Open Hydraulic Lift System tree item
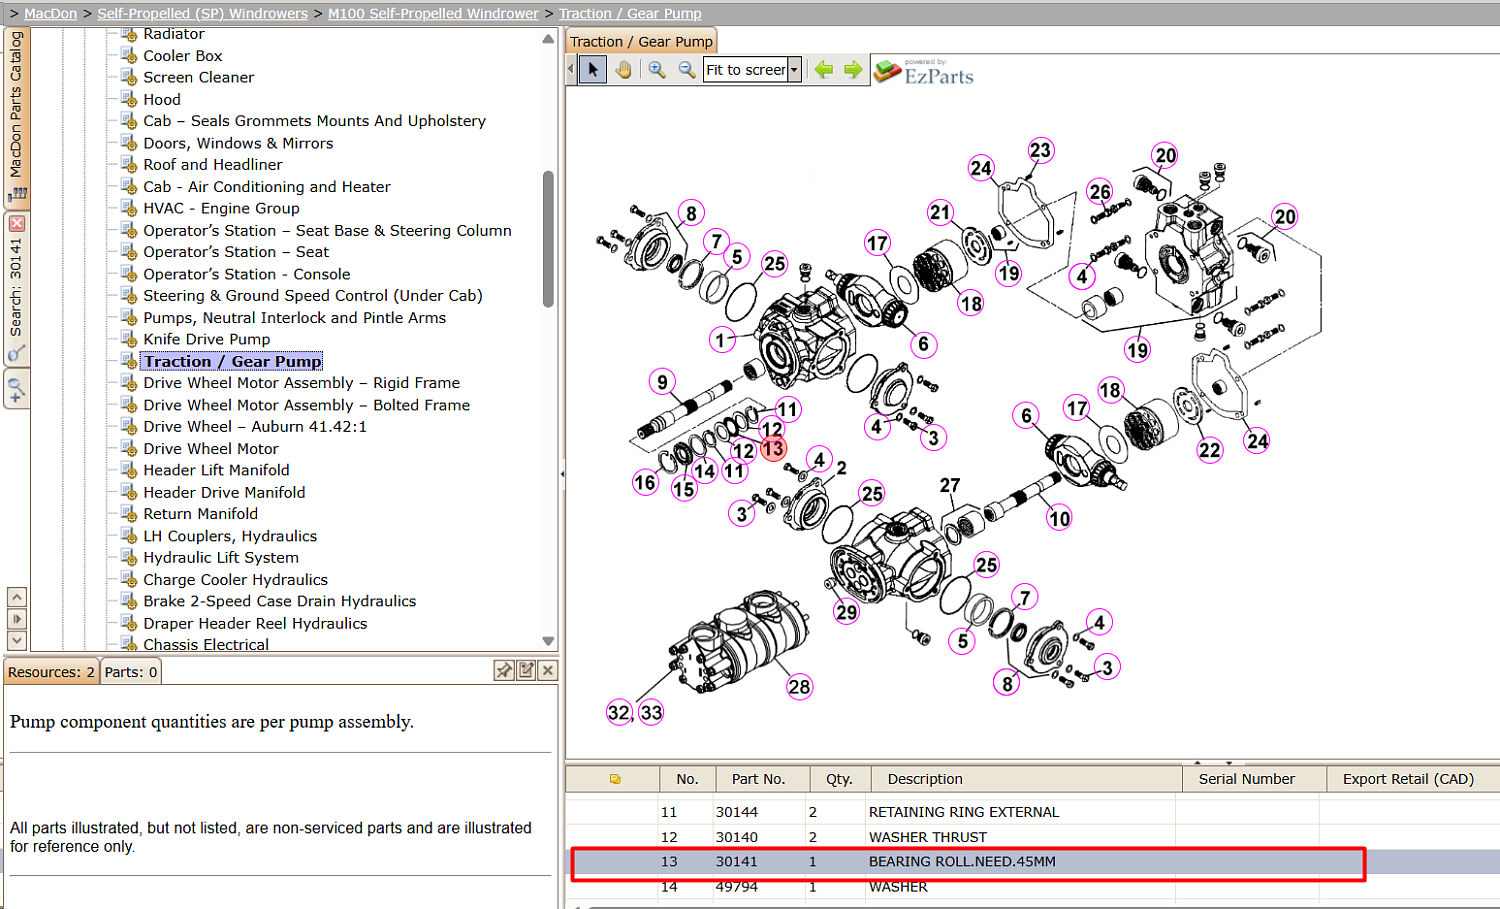Viewport: 1500px width, 909px height. tap(221, 558)
